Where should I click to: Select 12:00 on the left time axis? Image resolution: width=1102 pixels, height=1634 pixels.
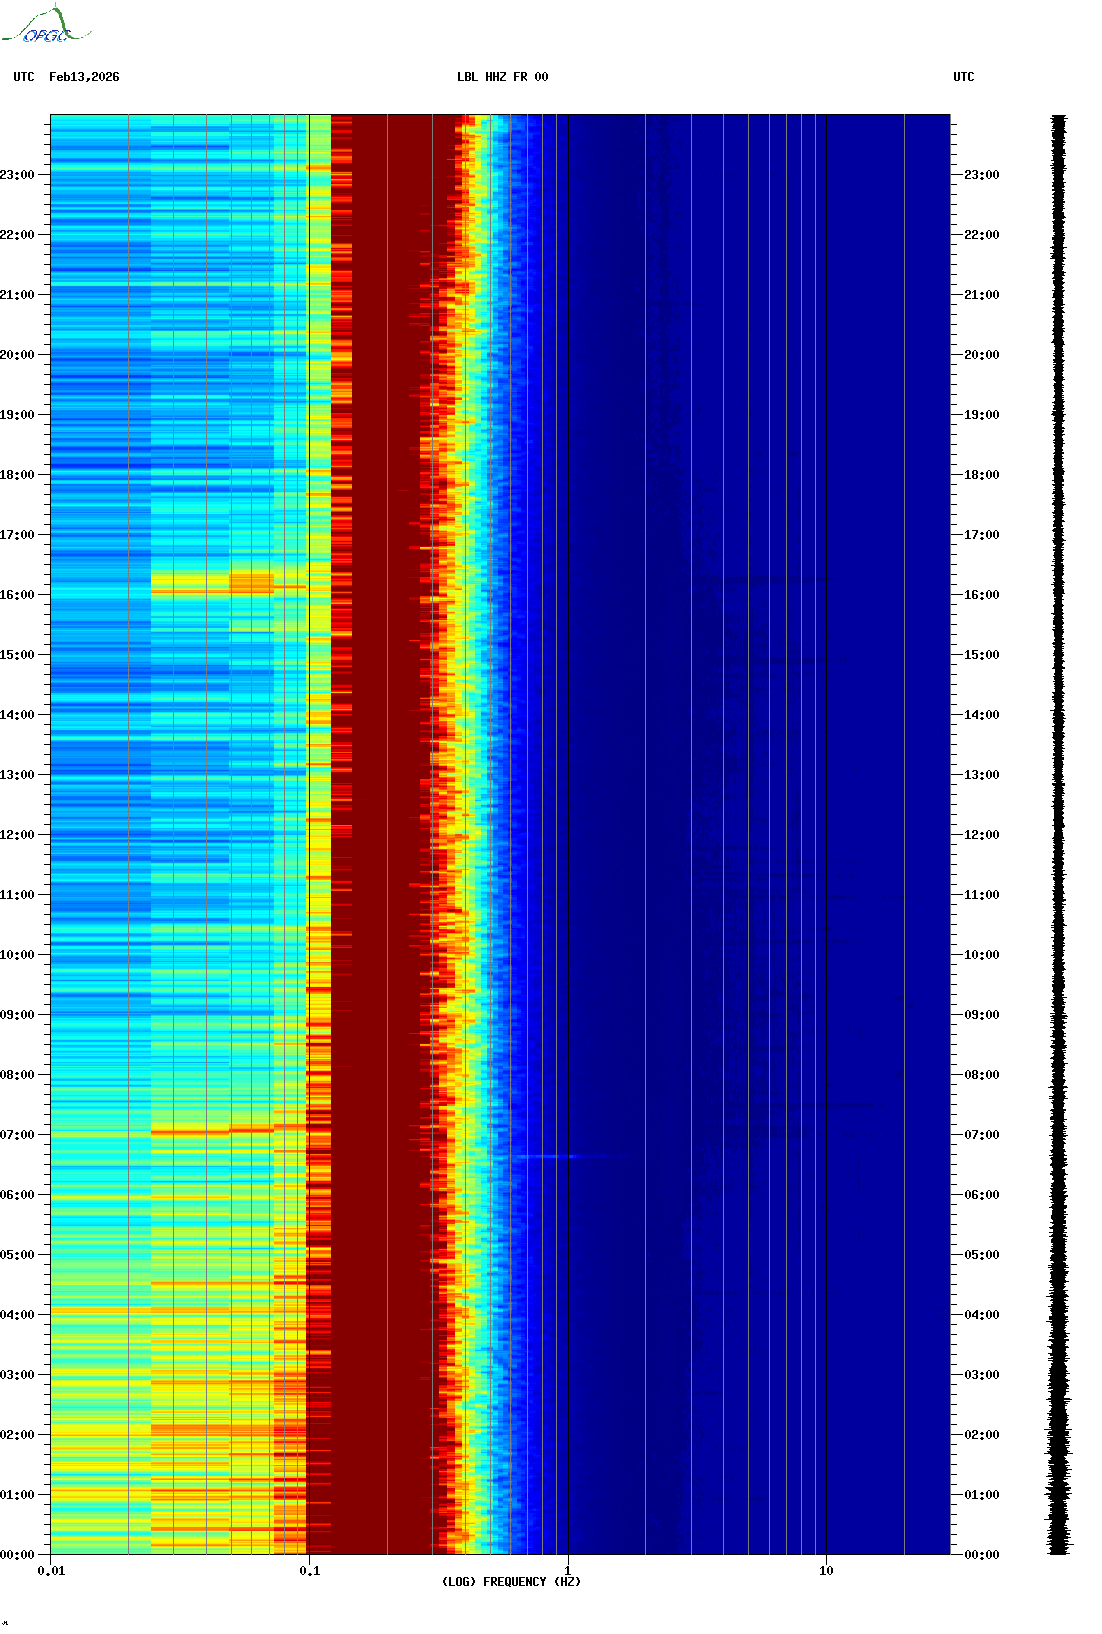click(17, 835)
